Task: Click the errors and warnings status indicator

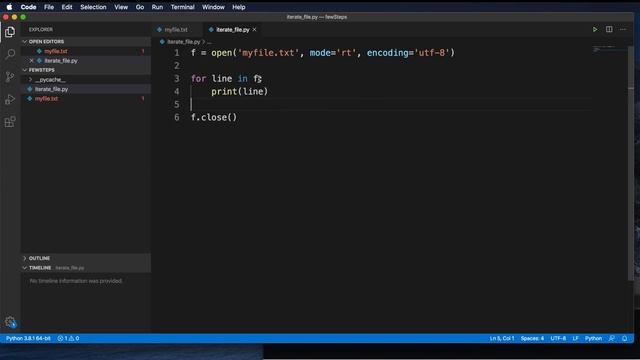Action: (68, 338)
